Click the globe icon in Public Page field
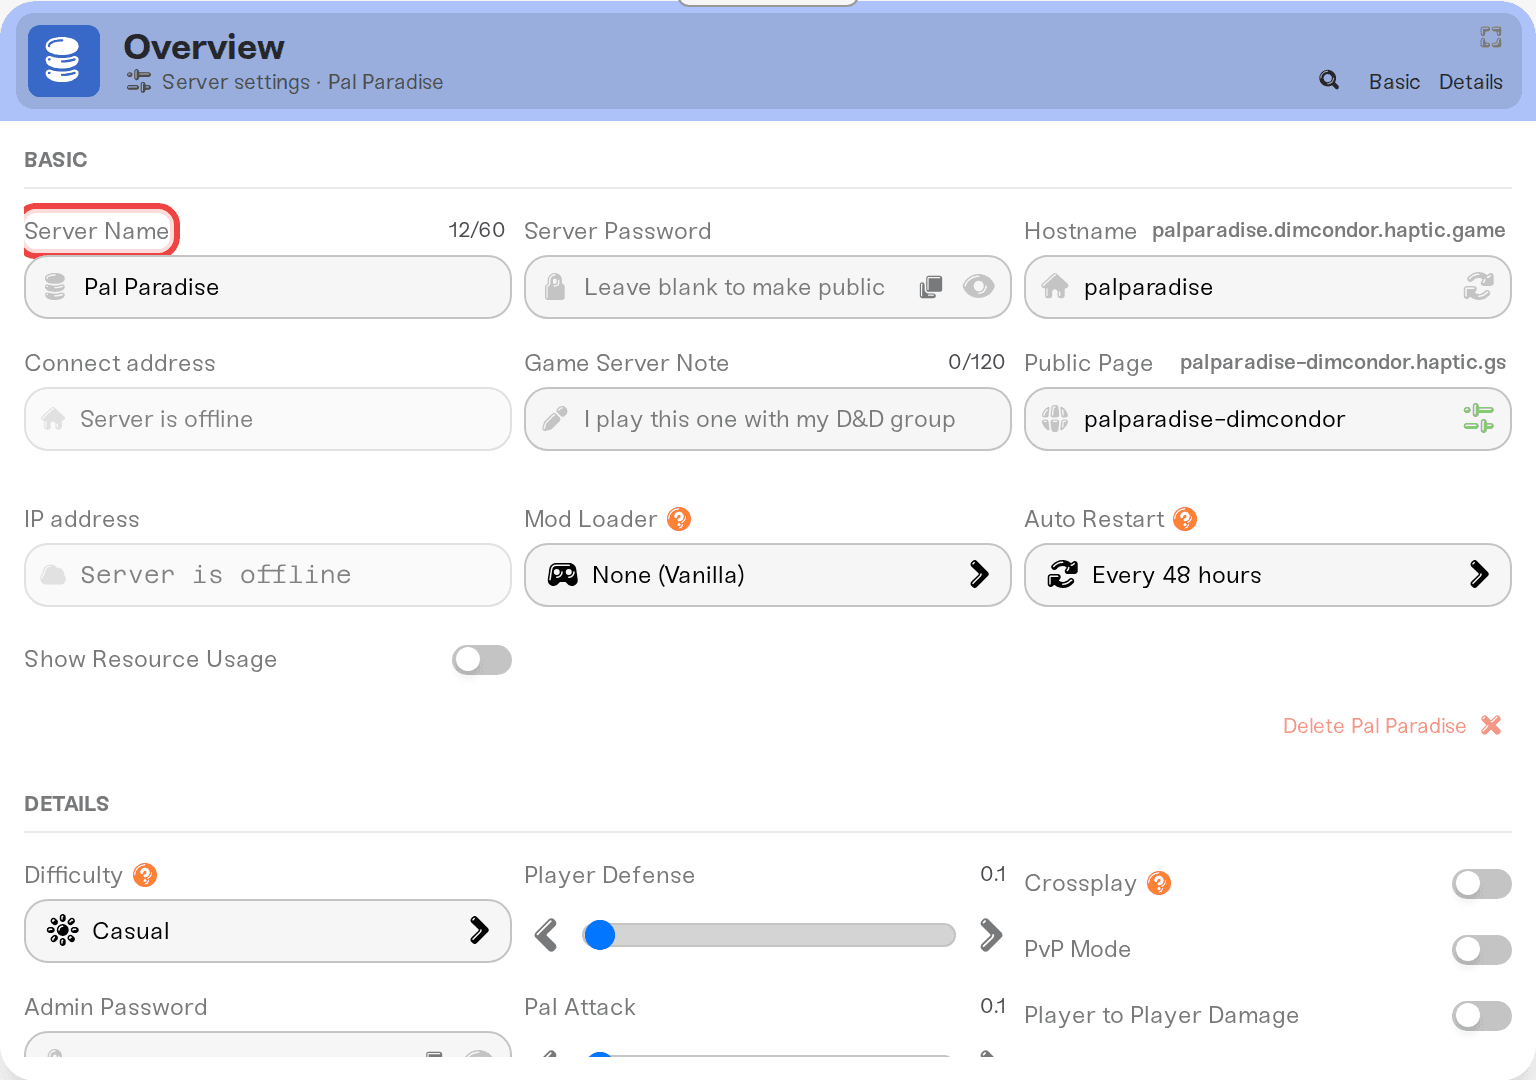The height and width of the screenshot is (1080, 1536). pyautogui.click(x=1055, y=419)
